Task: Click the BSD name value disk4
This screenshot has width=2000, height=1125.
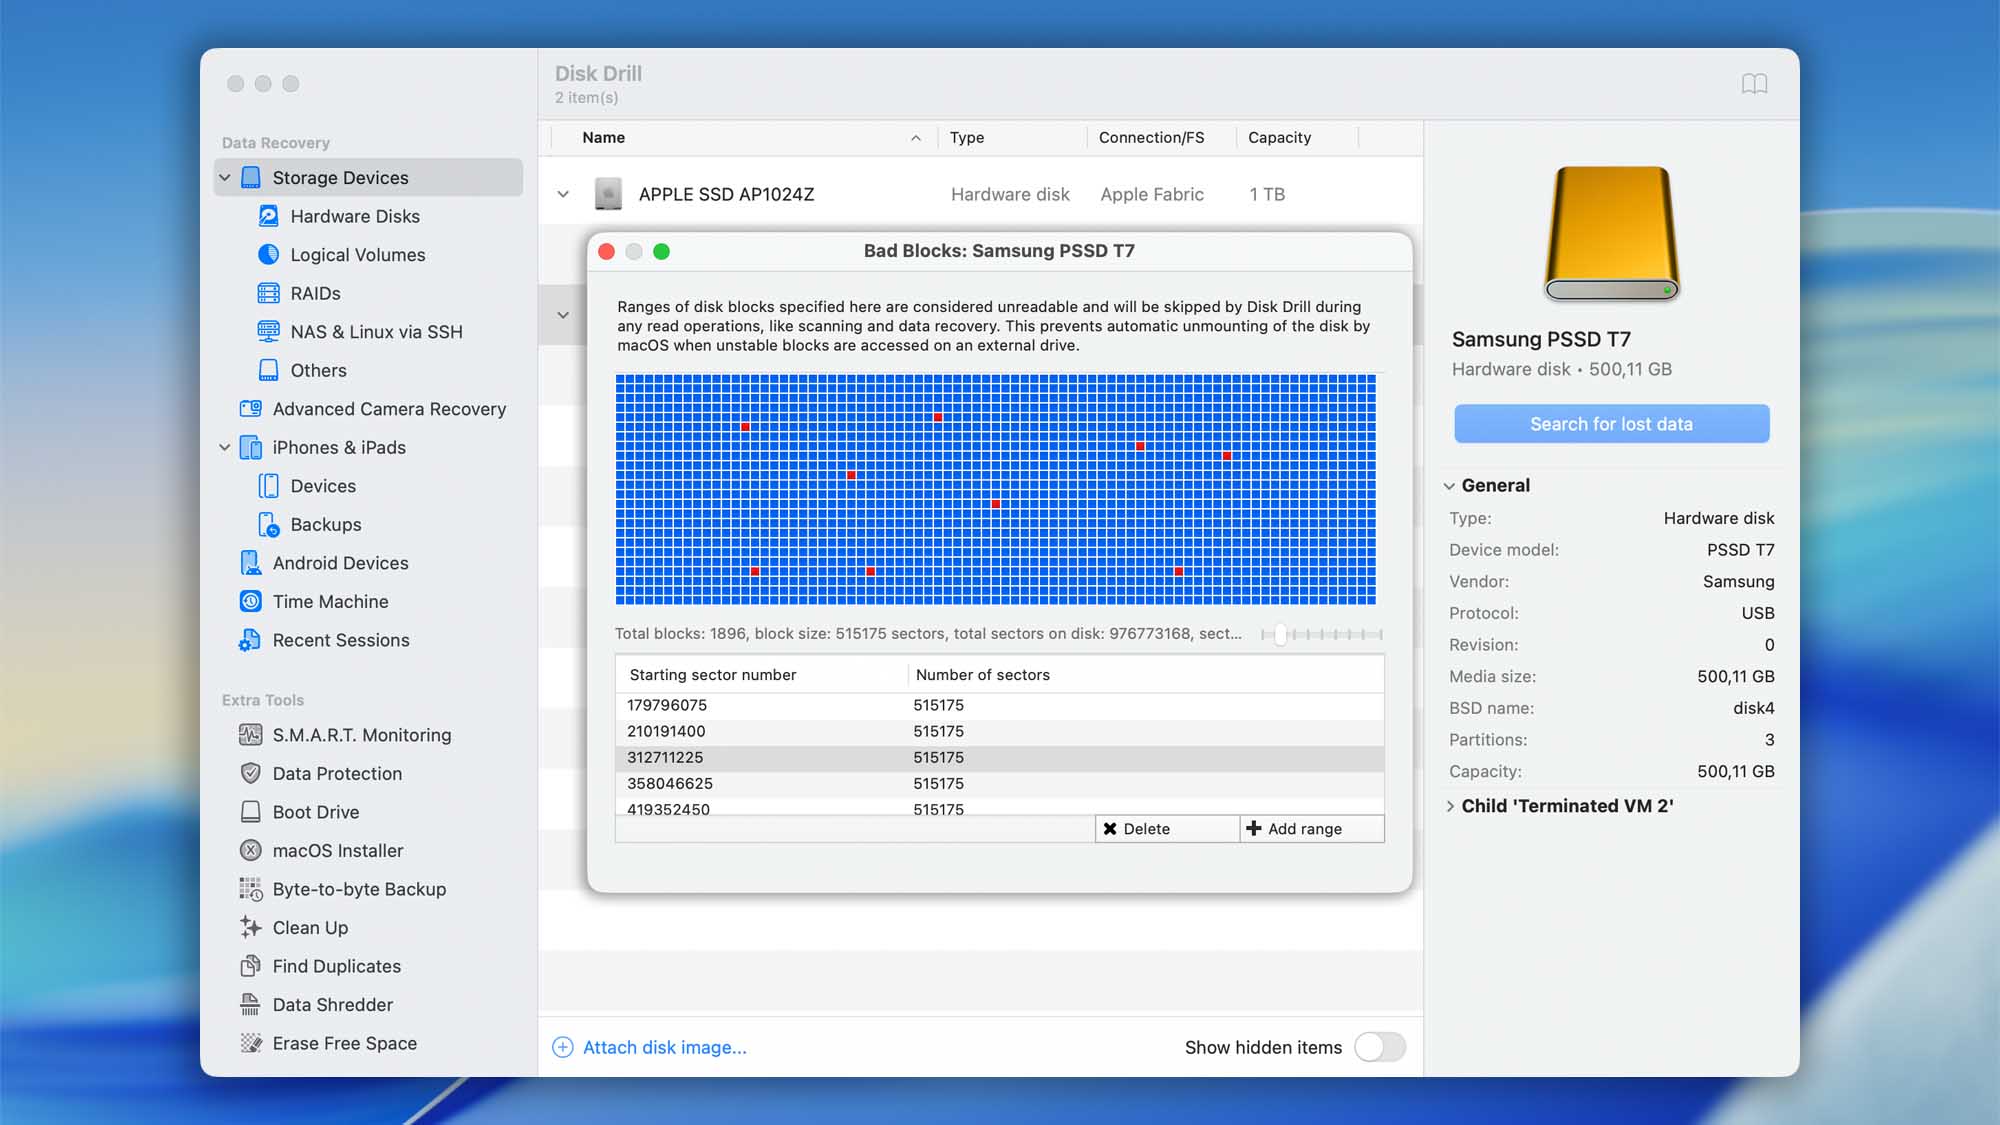Action: tap(1753, 708)
